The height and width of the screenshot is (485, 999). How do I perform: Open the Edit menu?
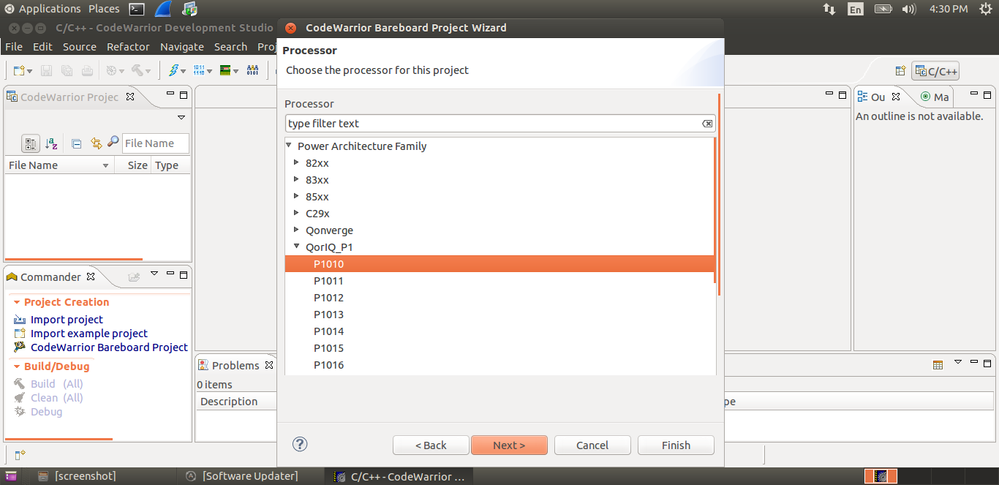[x=43, y=47]
